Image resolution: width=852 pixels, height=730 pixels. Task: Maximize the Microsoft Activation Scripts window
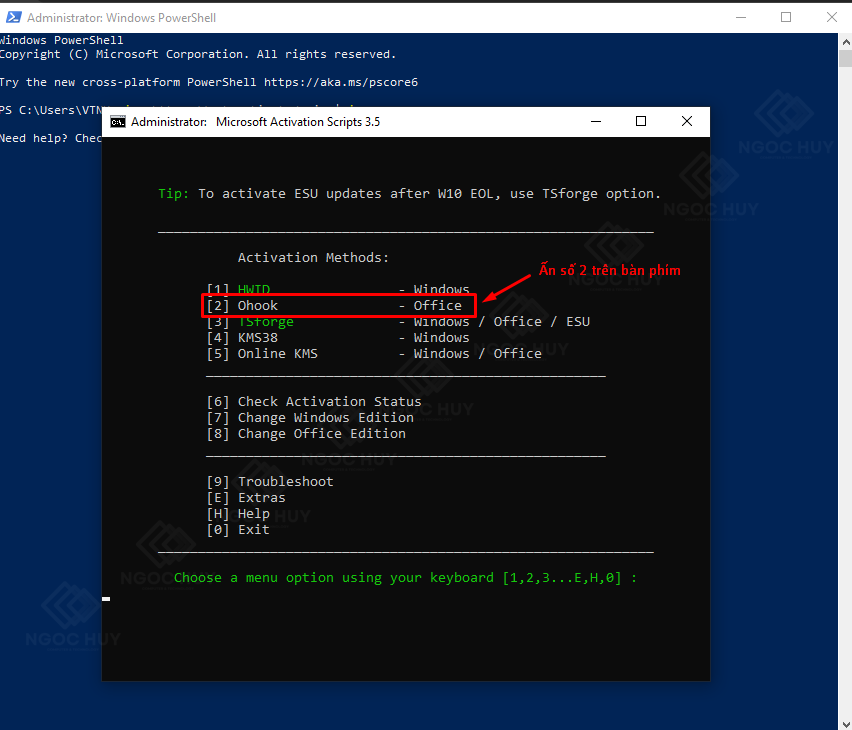[641, 121]
